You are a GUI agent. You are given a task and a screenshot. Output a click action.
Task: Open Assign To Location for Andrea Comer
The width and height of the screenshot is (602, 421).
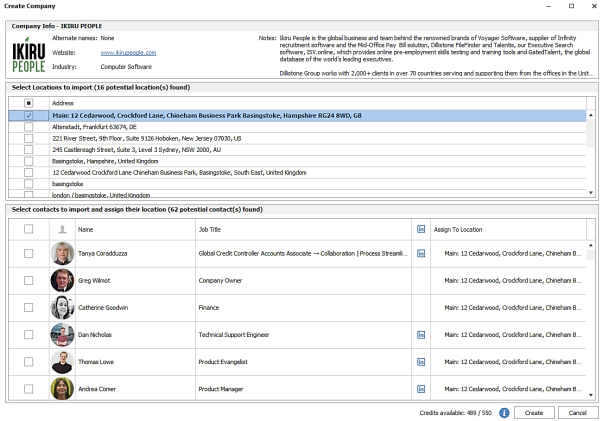click(x=508, y=389)
